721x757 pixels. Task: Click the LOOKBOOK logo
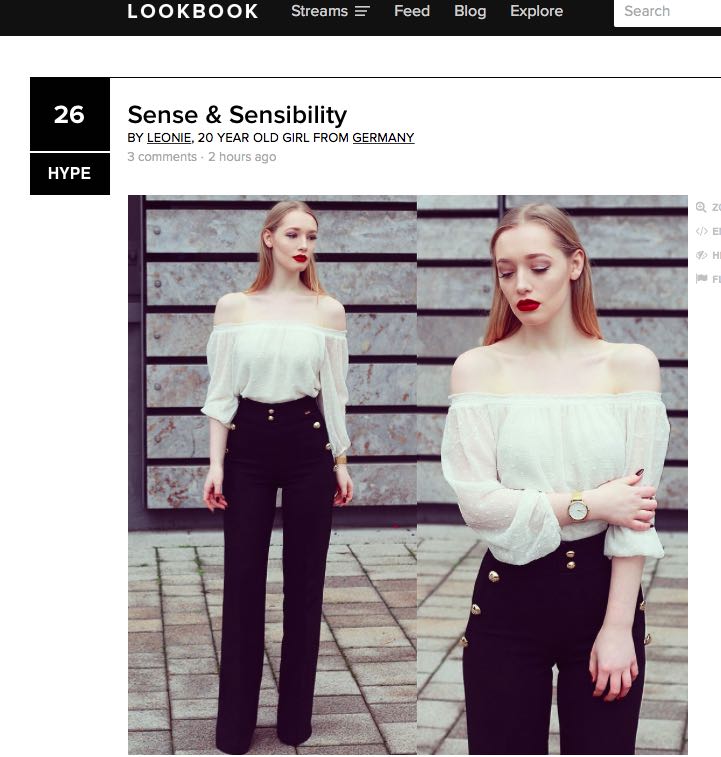coord(193,11)
